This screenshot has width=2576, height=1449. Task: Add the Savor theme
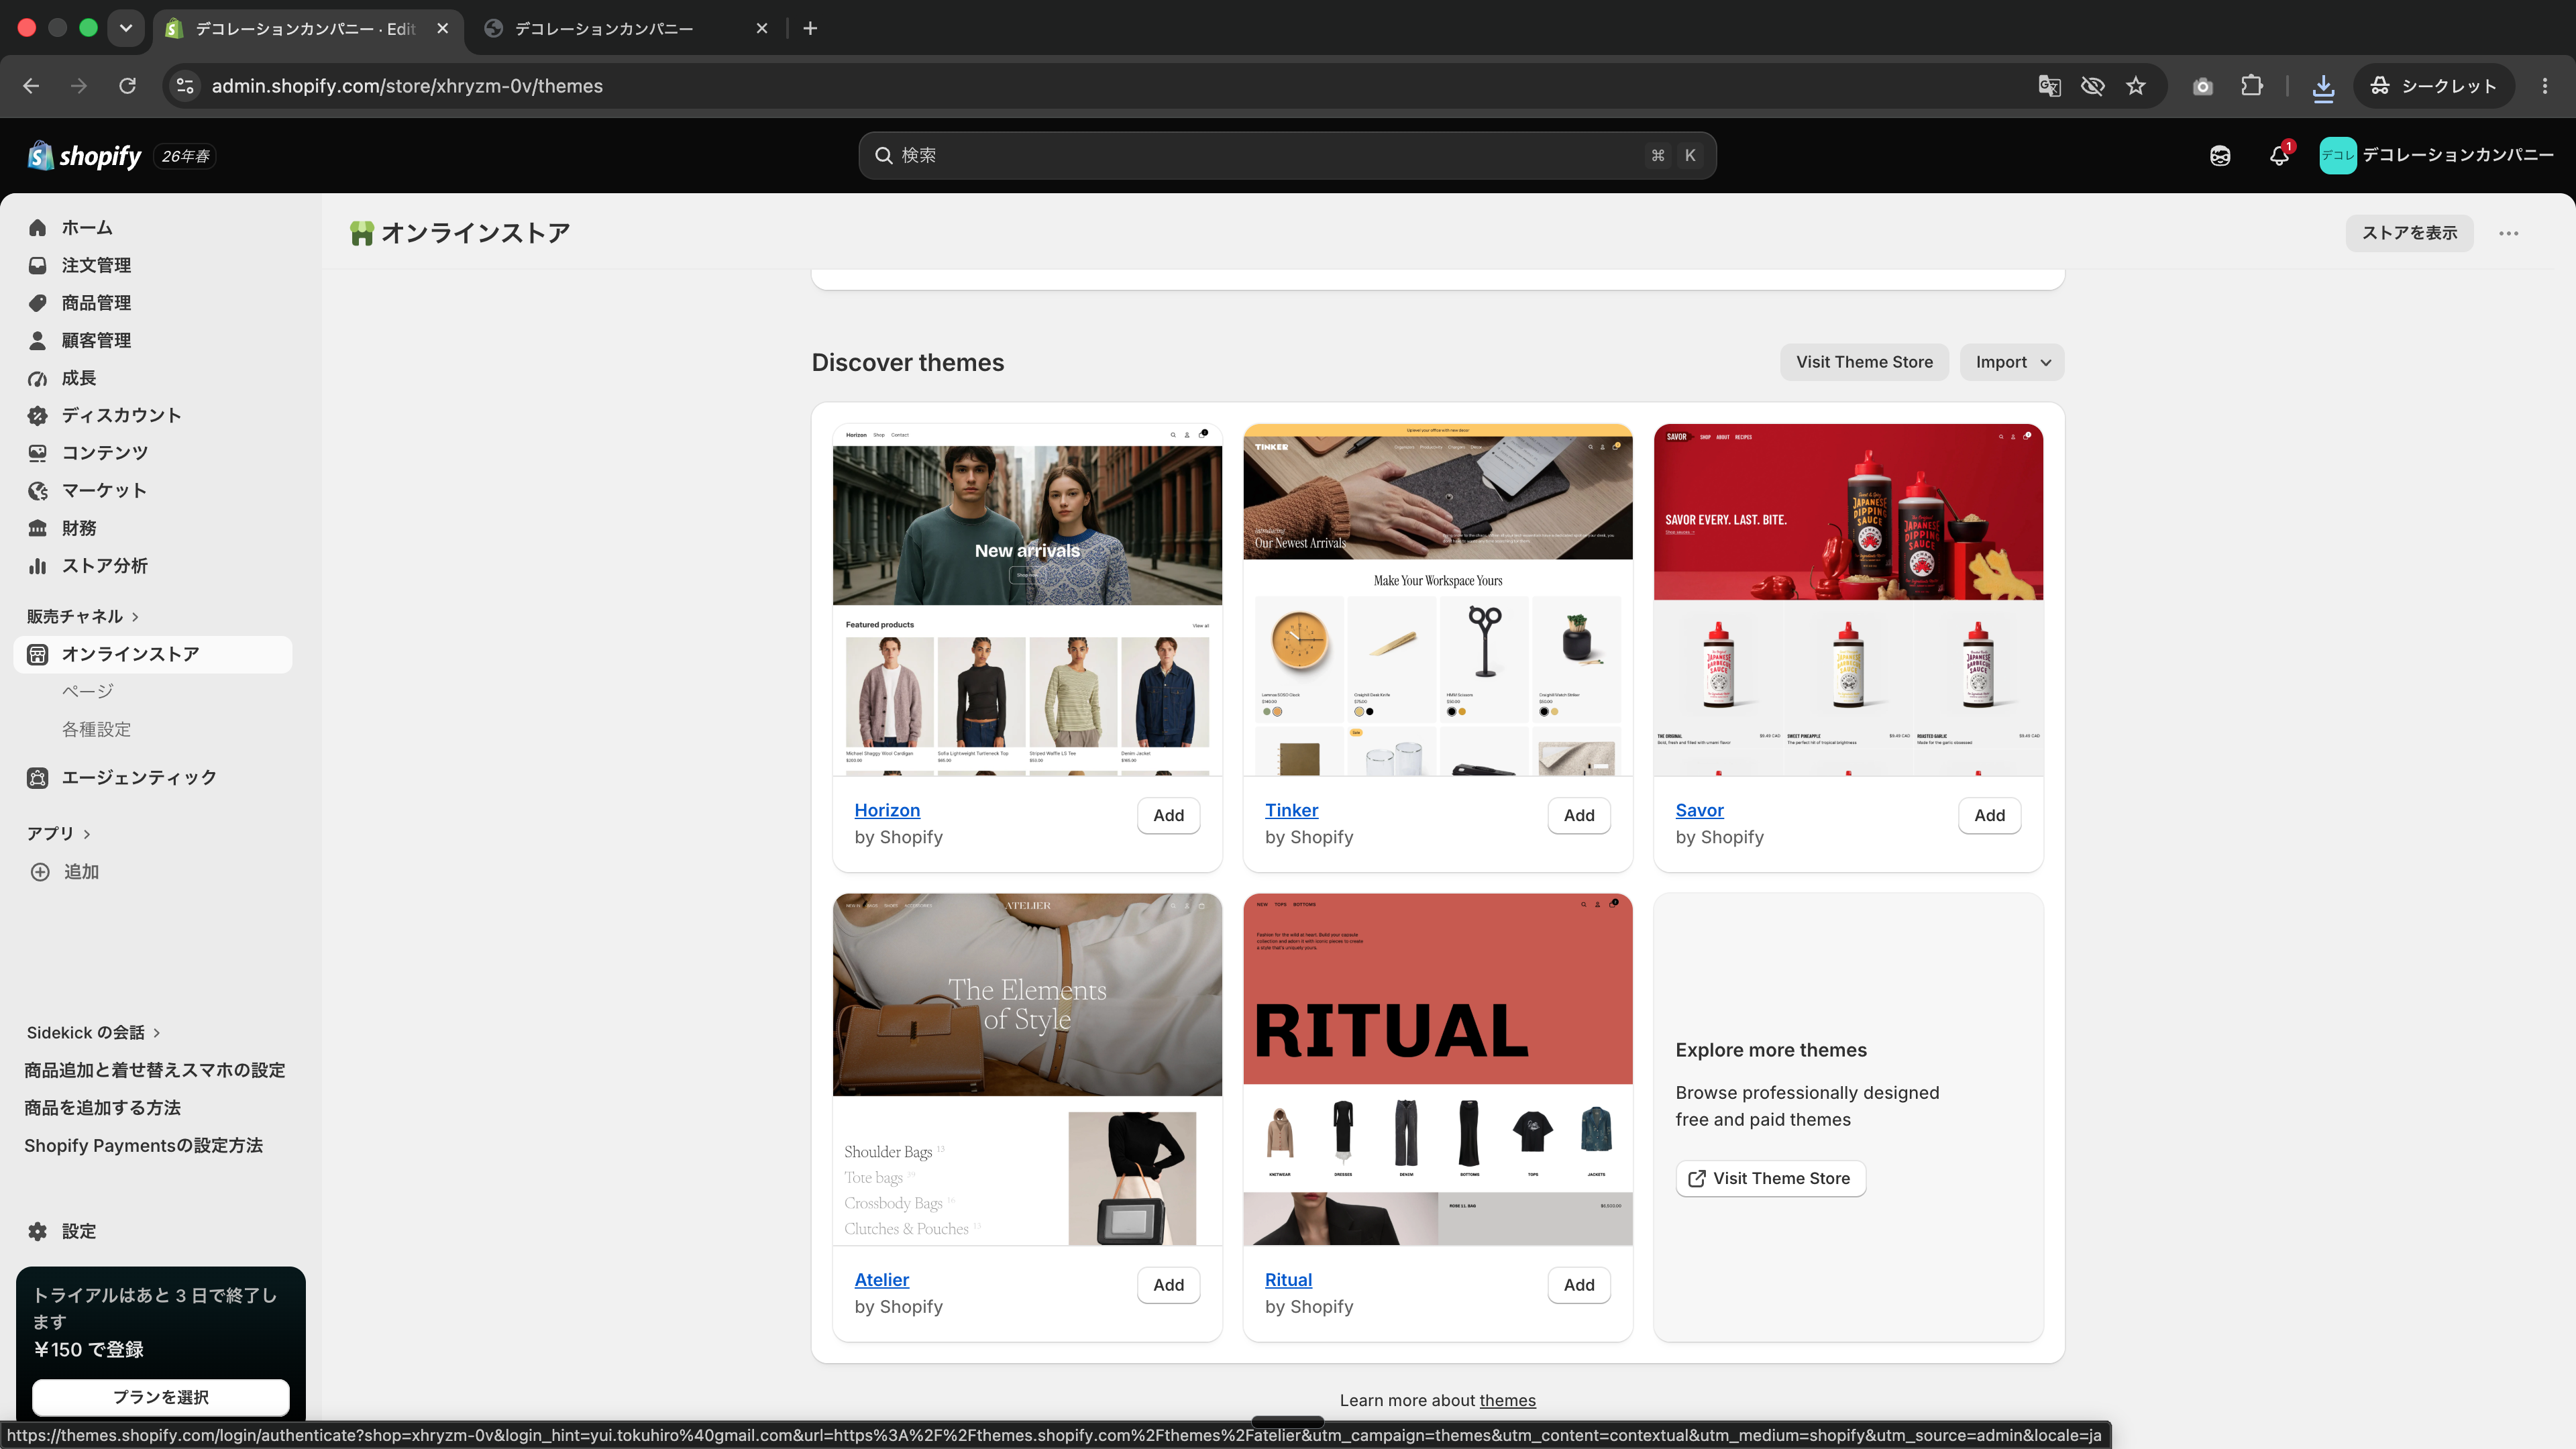[1989, 816]
